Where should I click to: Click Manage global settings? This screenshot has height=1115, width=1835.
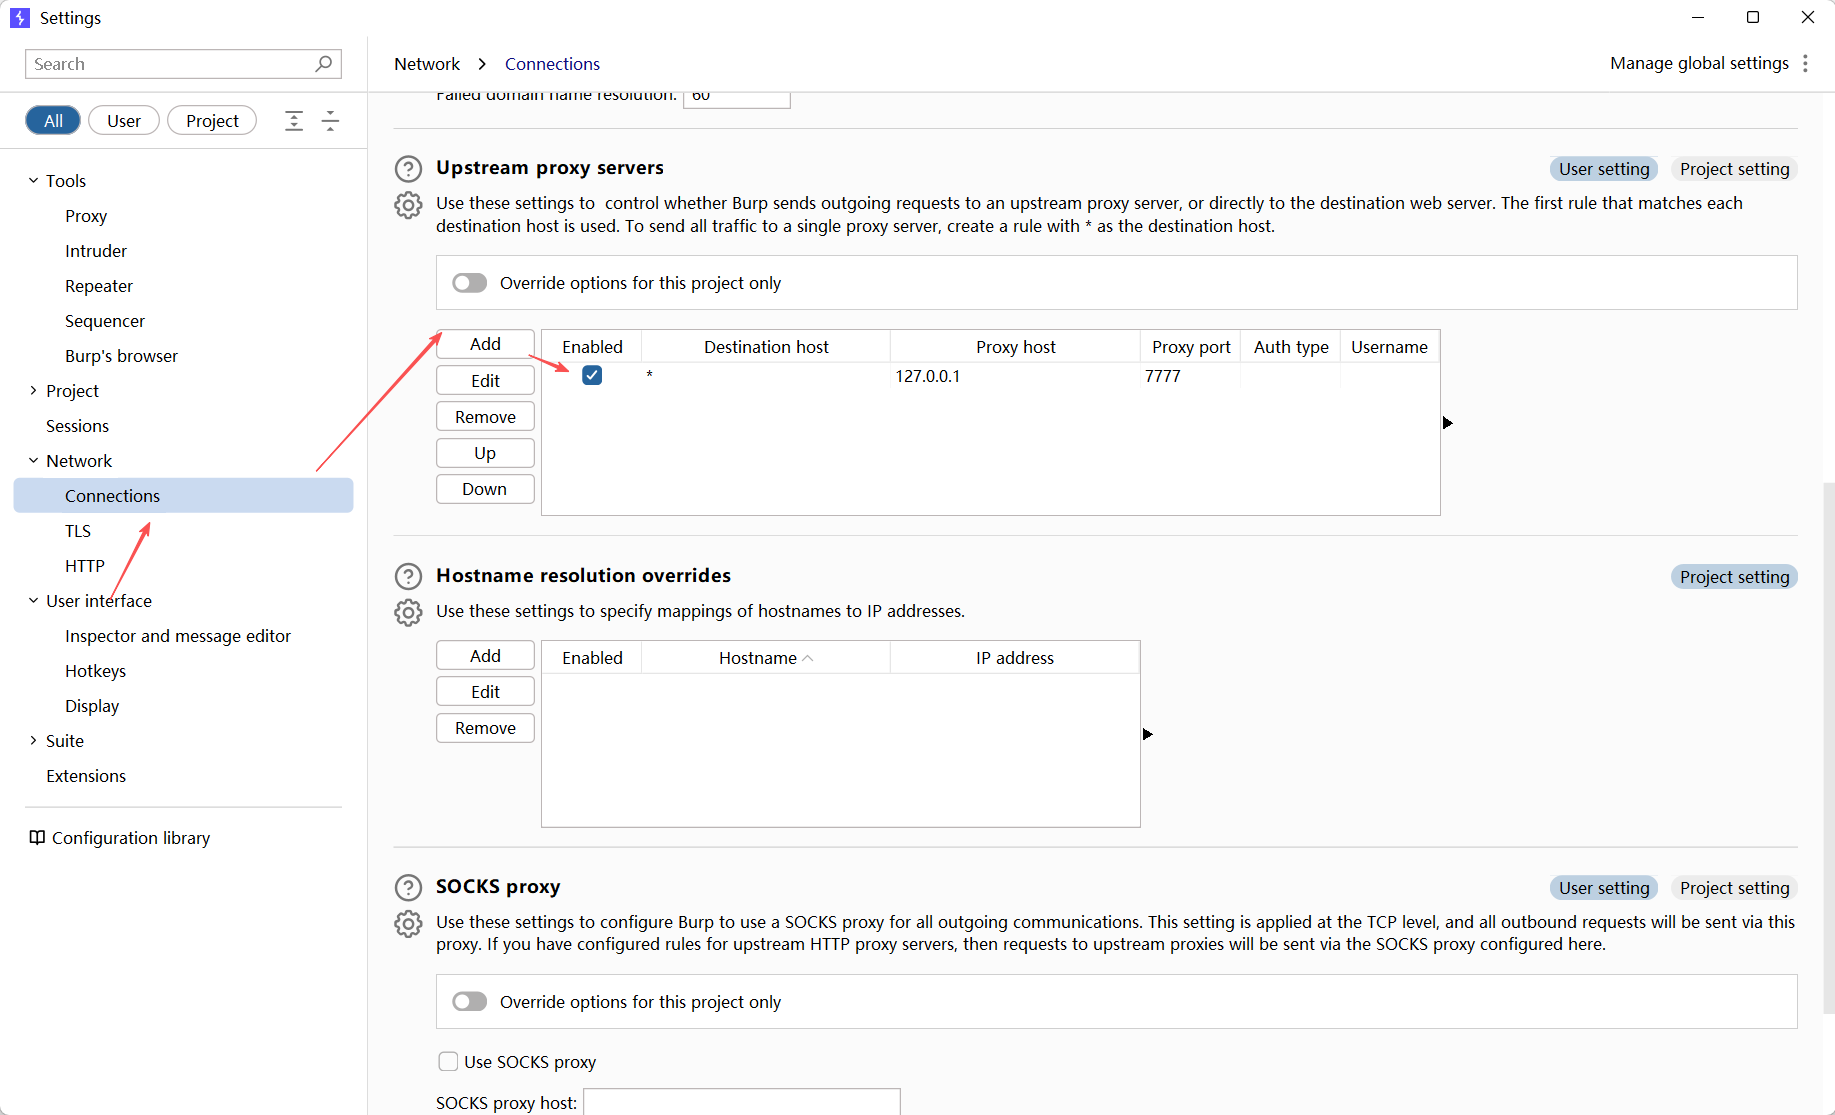(1699, 64)
